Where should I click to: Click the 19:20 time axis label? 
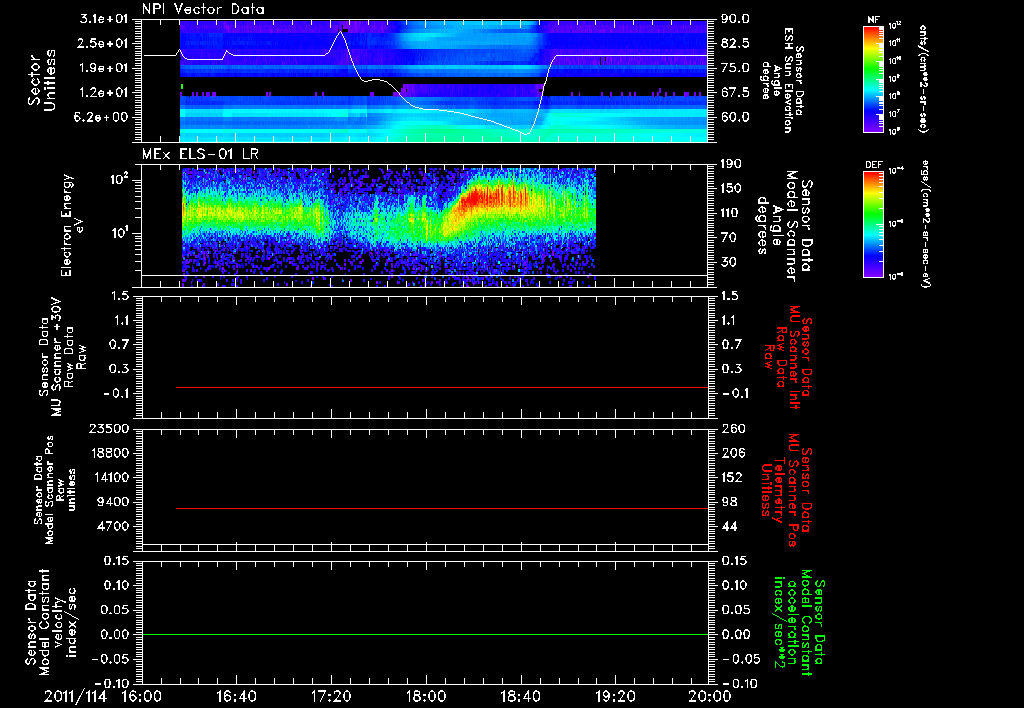[x=615, y=697]
